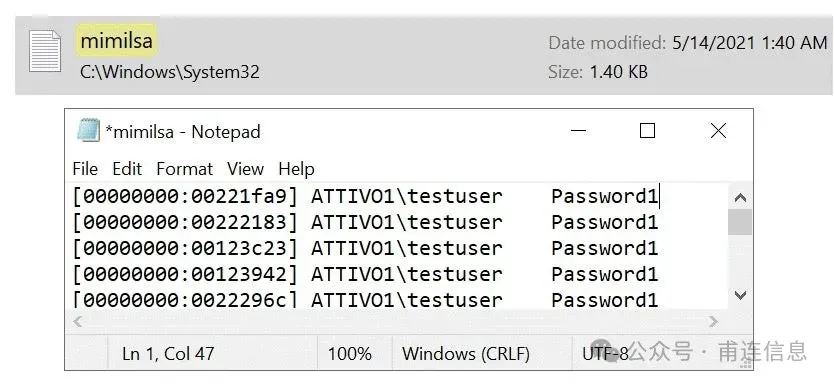Click the horizontal scrollbar left arrow
The image size is (834, 384).
78,321
